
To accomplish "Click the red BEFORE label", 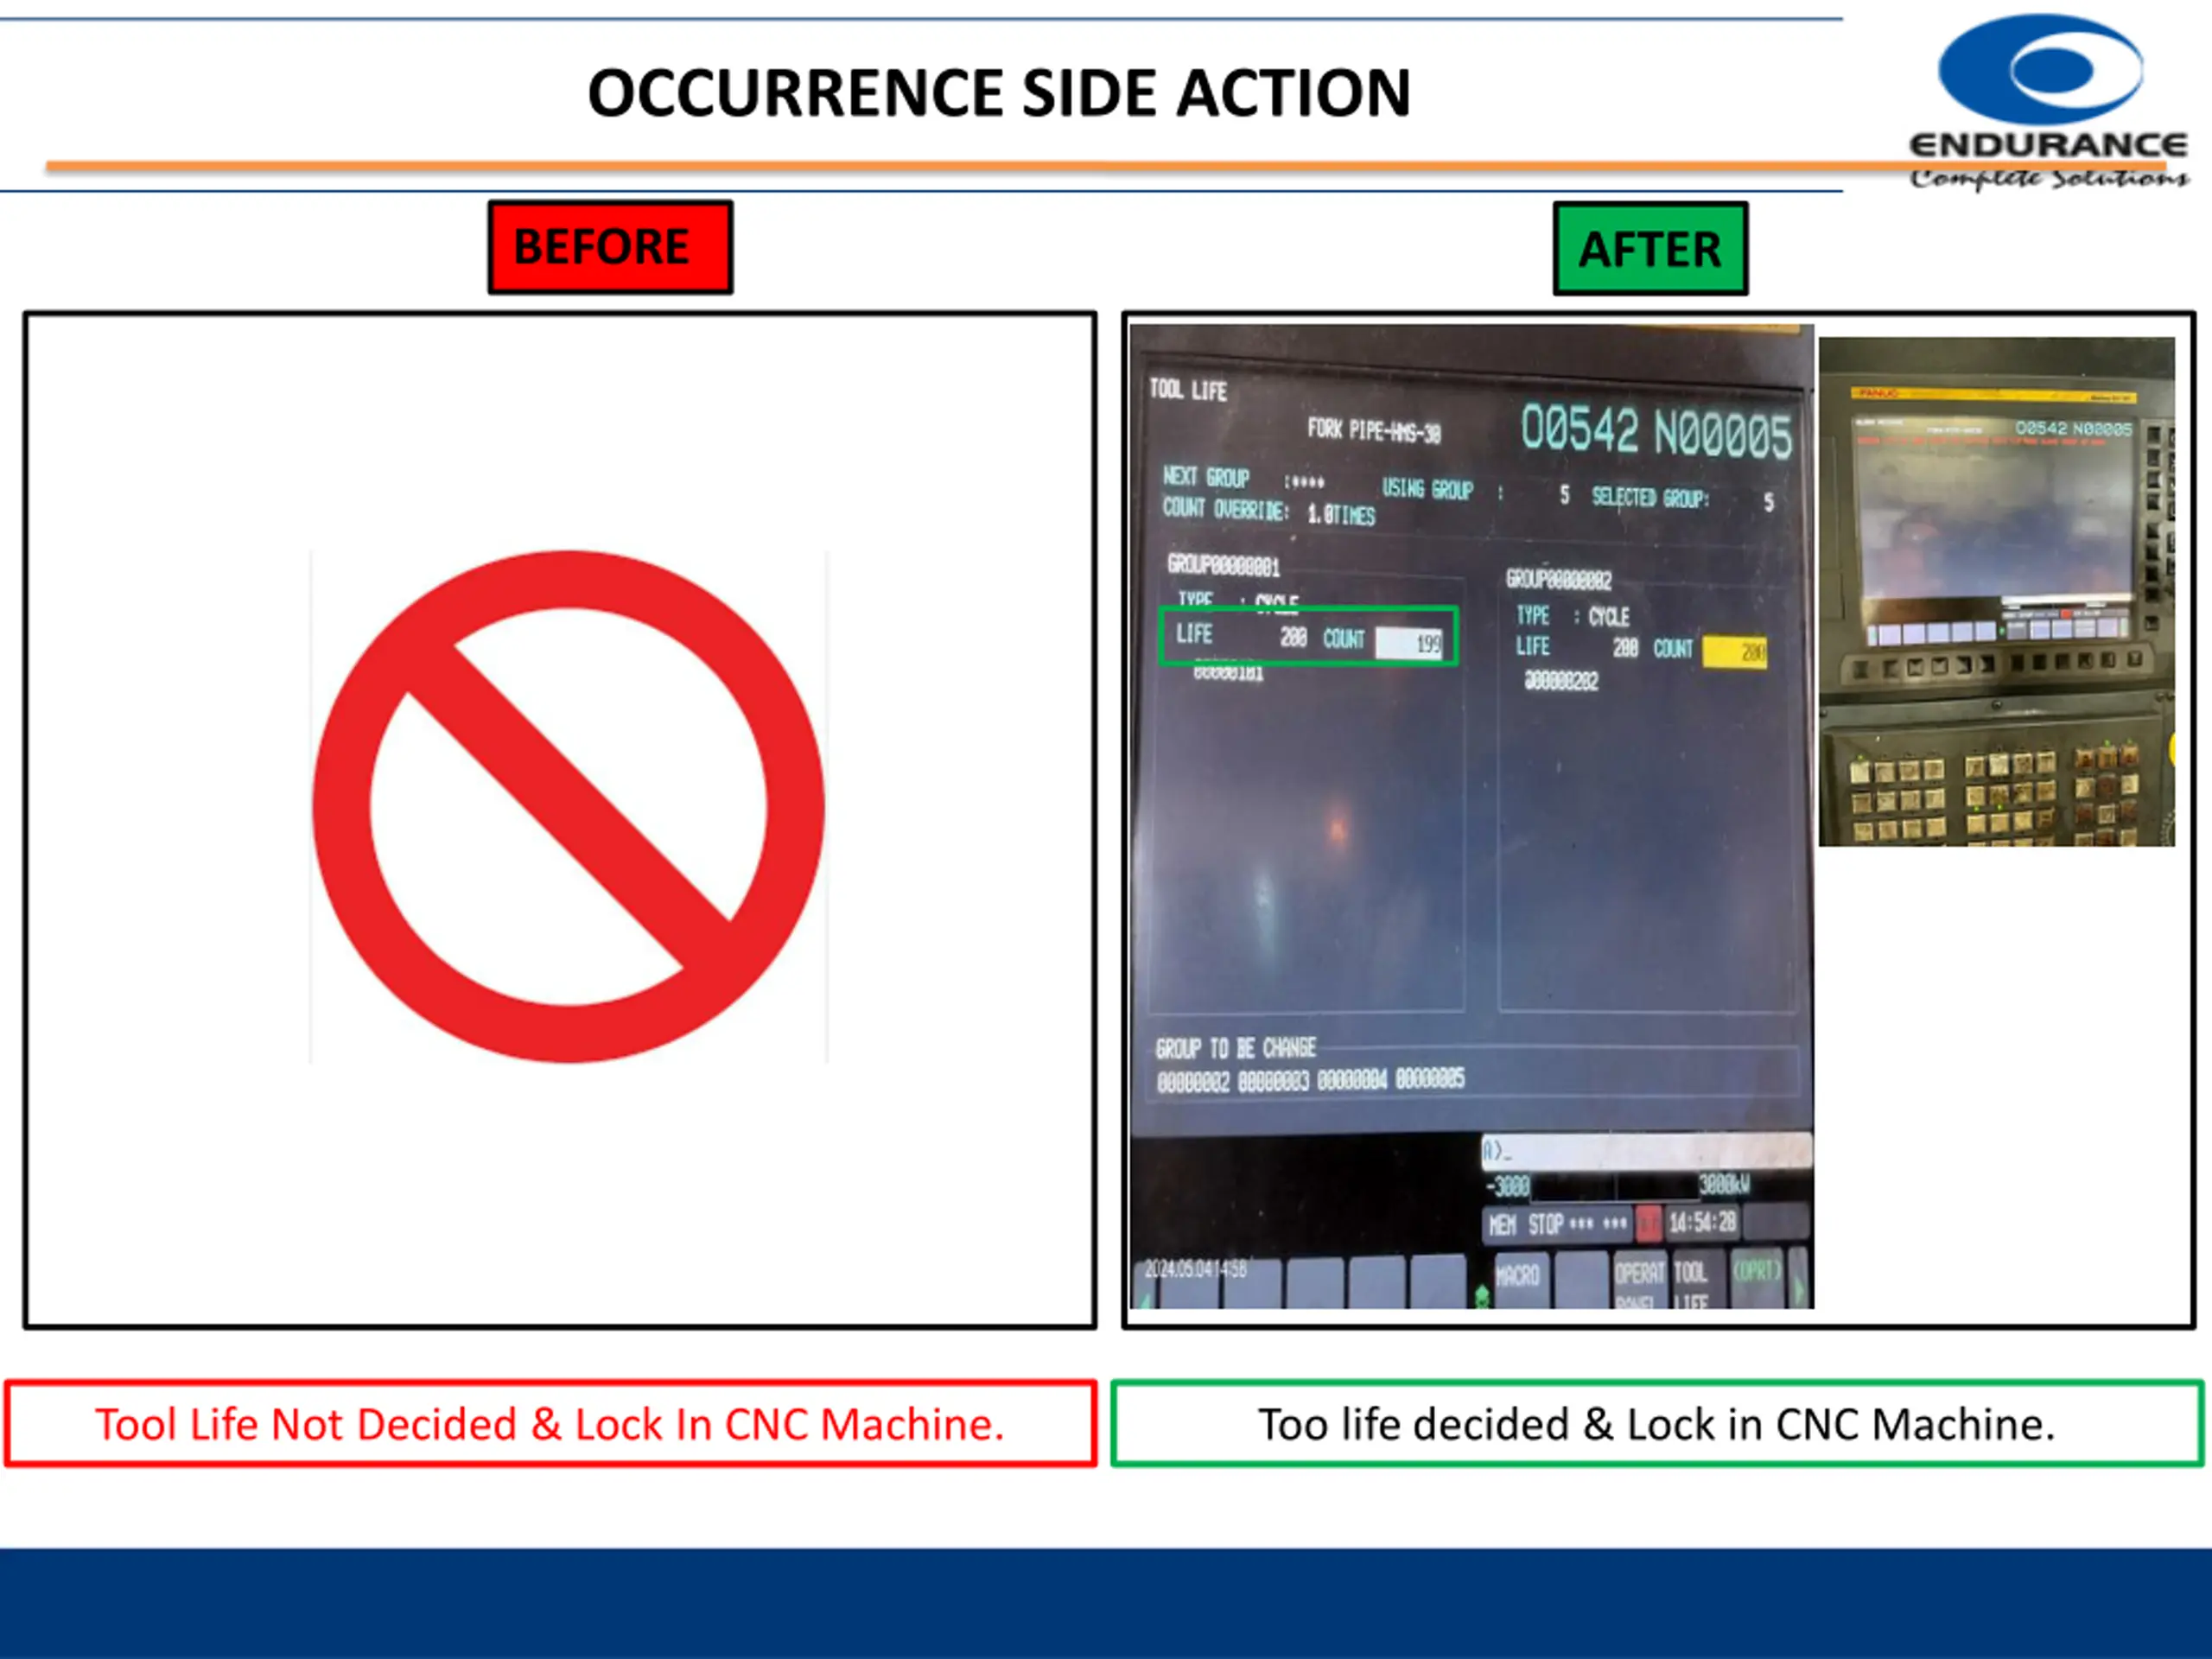I will (x=610, y=247).
